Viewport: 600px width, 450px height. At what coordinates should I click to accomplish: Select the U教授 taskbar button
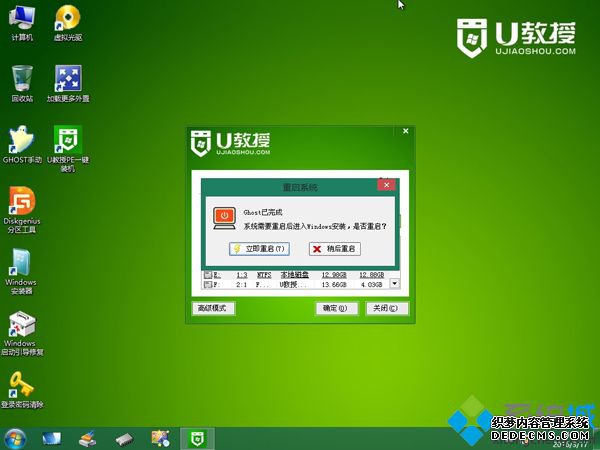coord(197,439)
